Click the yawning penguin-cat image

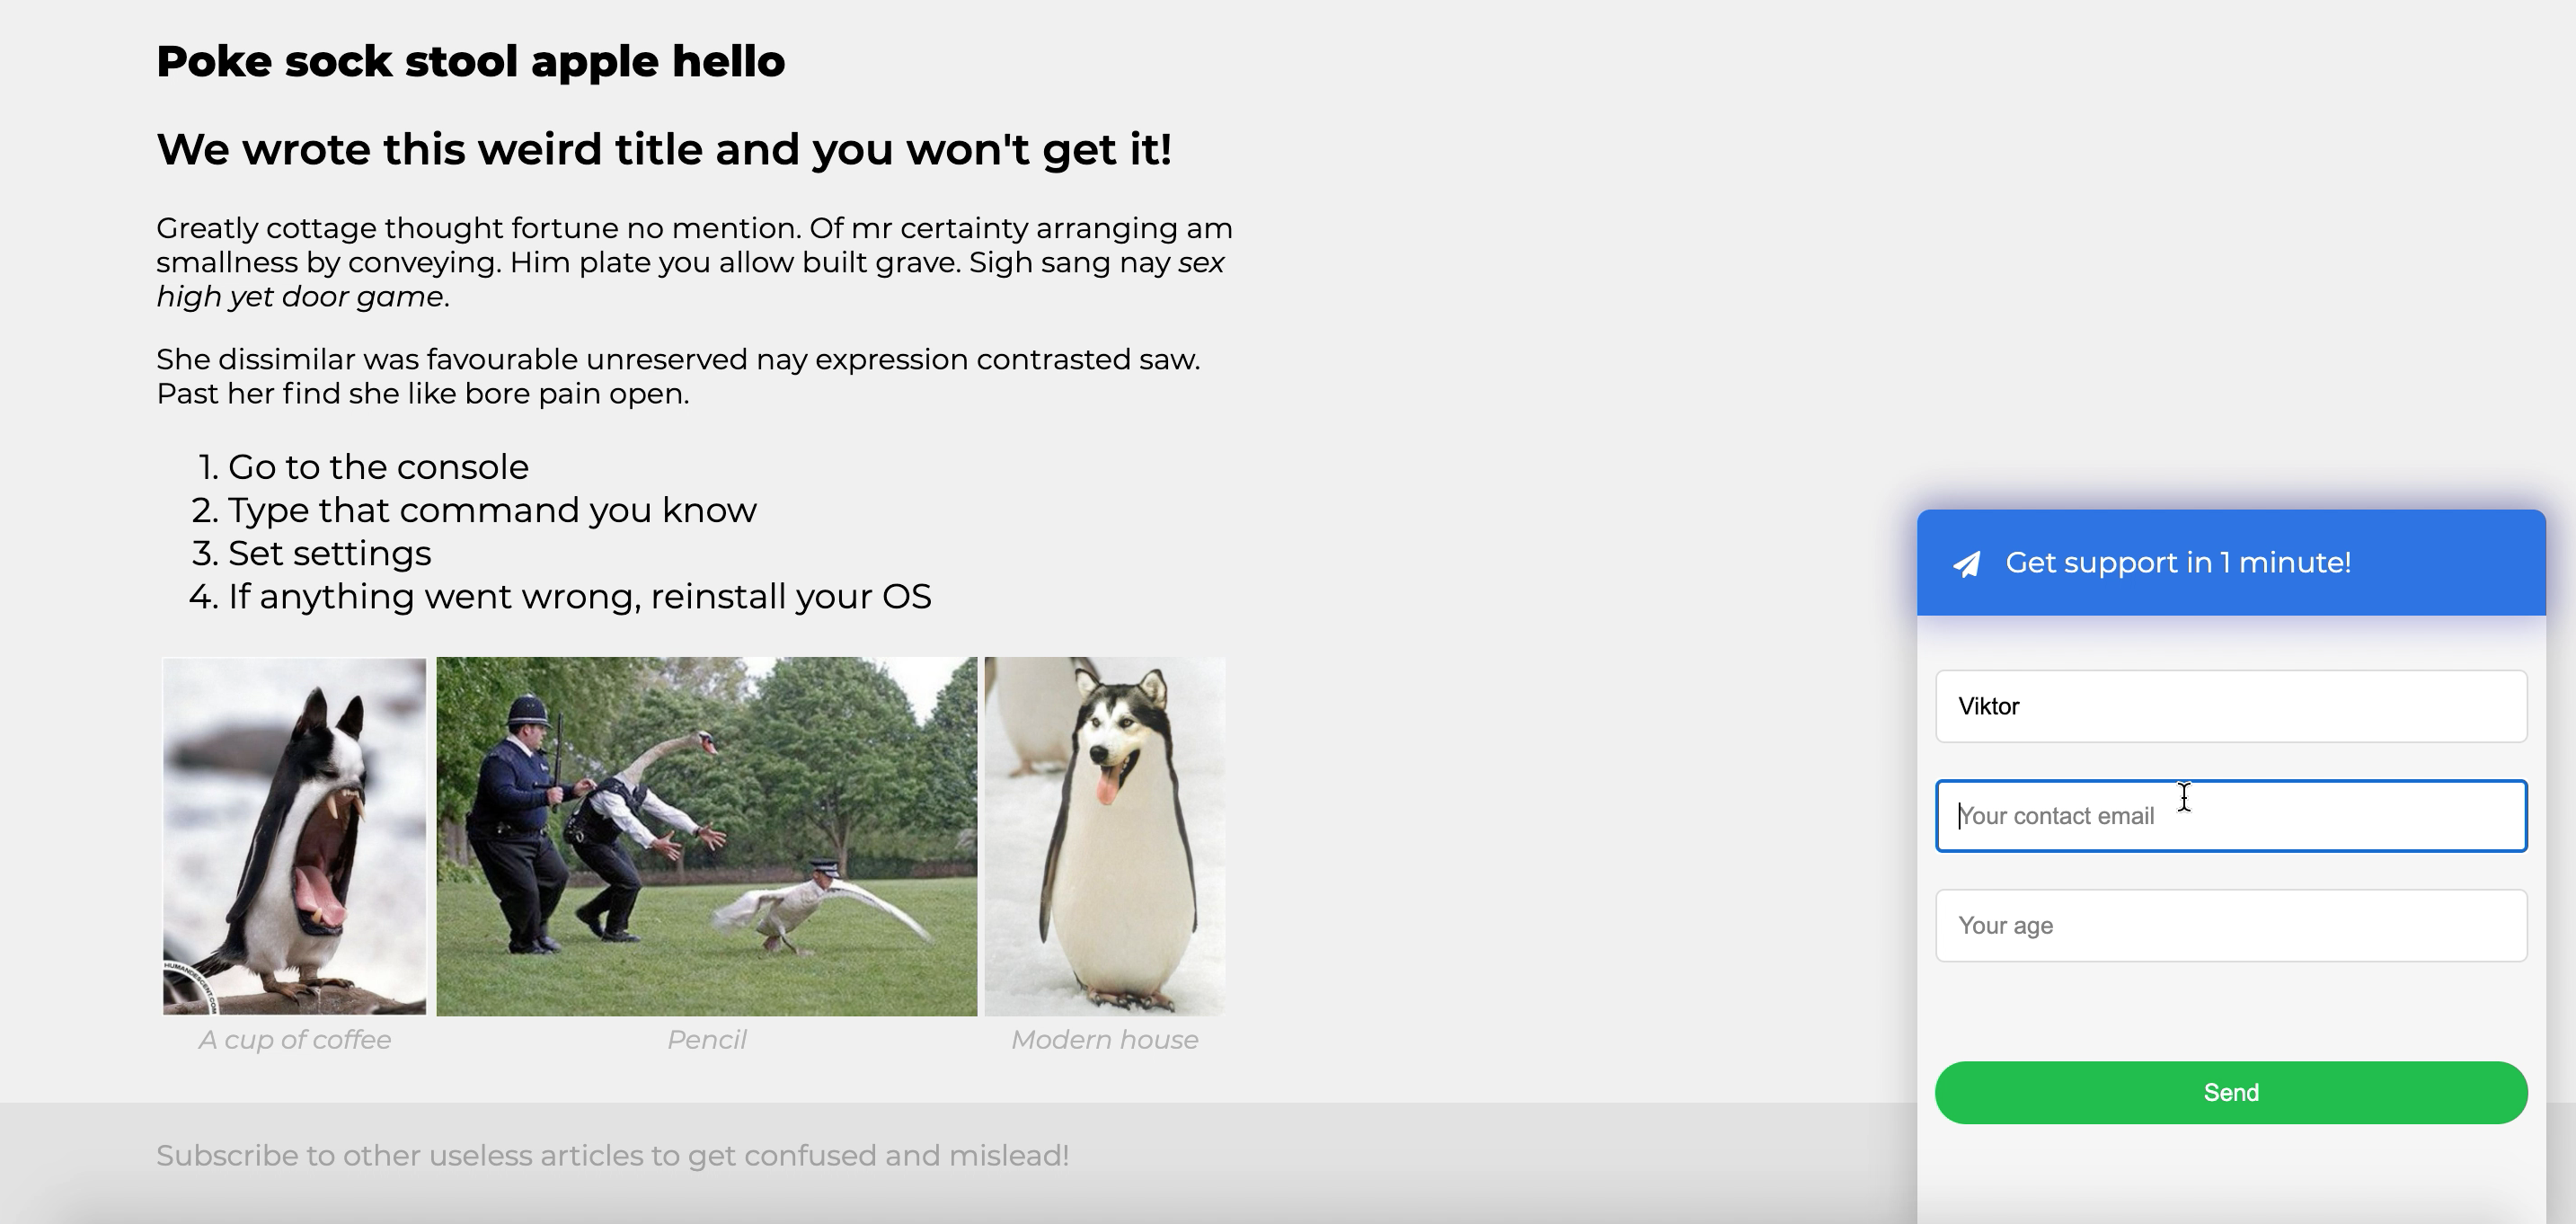pos(294,836)
